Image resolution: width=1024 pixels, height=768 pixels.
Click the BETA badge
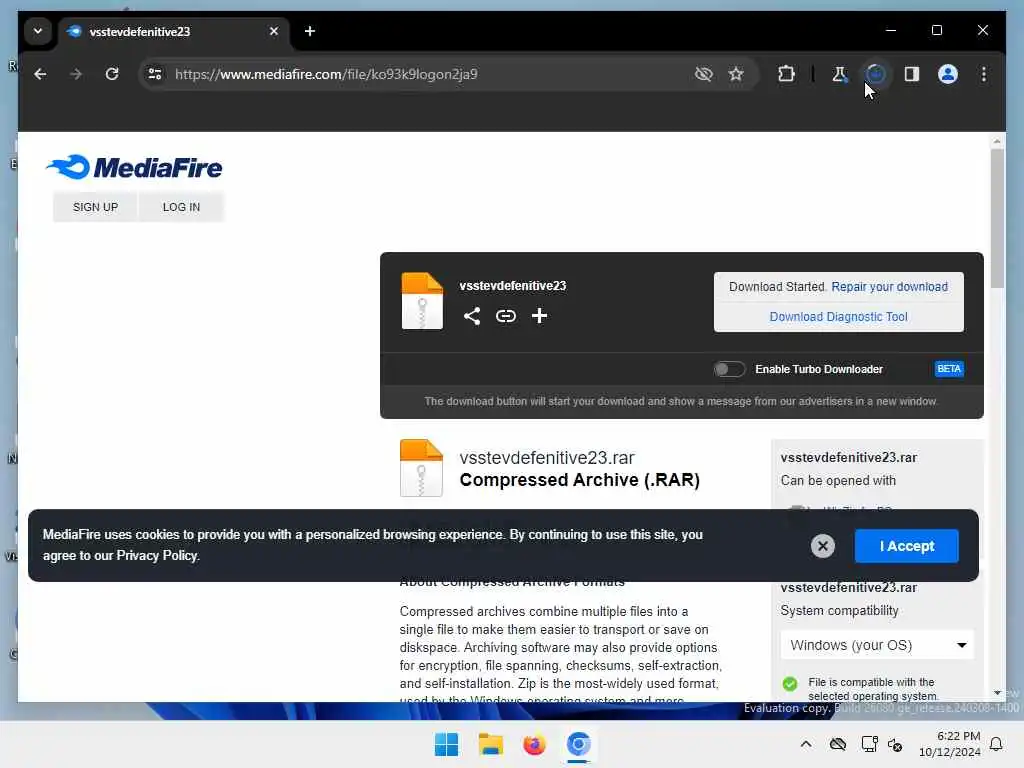pos(949,369)
